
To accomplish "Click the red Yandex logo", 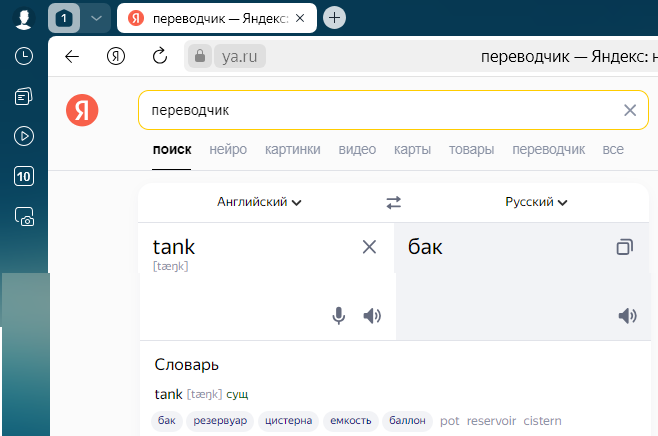I will point(82,110).
